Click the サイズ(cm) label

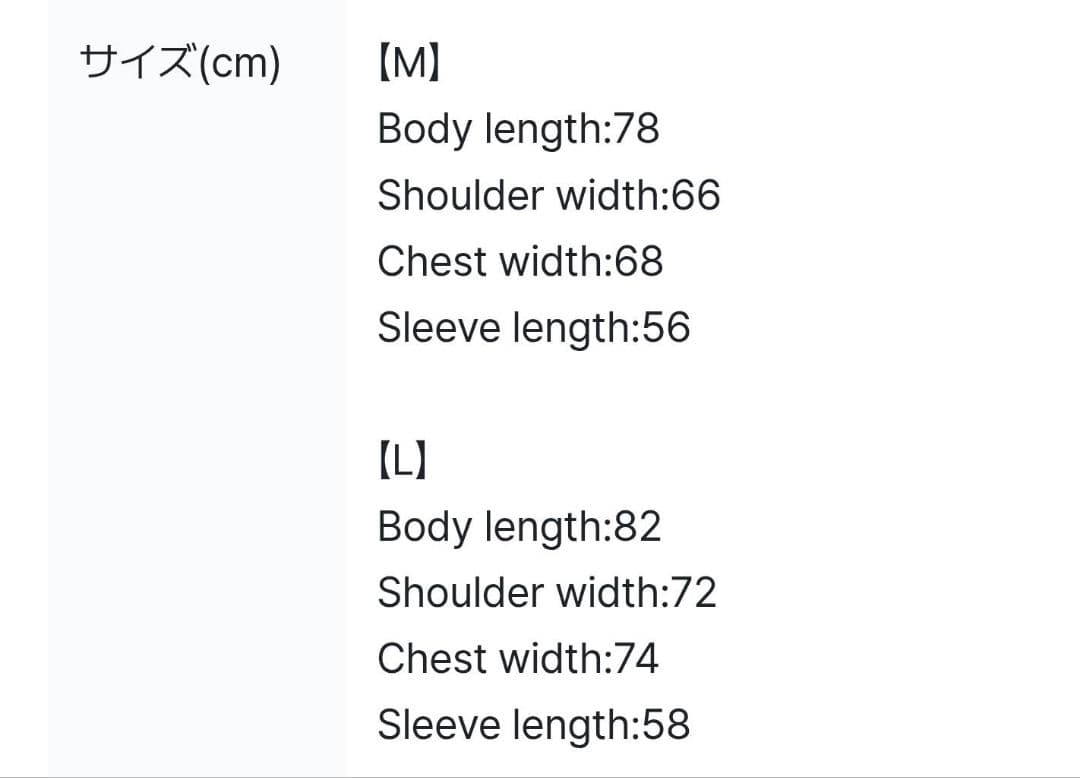pyautogui.click(x=180, y=66)
